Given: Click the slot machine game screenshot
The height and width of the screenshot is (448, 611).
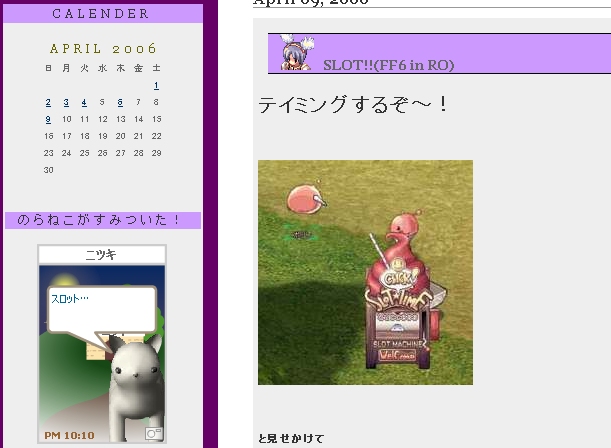Looking at the screenshot, I should coord(366,272).
